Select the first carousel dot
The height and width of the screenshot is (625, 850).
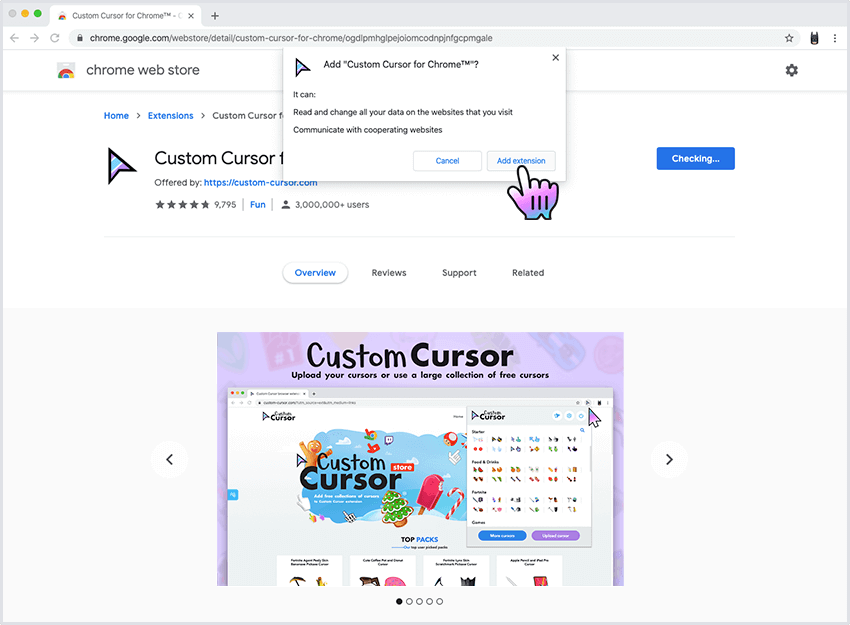tap(399, 601)
